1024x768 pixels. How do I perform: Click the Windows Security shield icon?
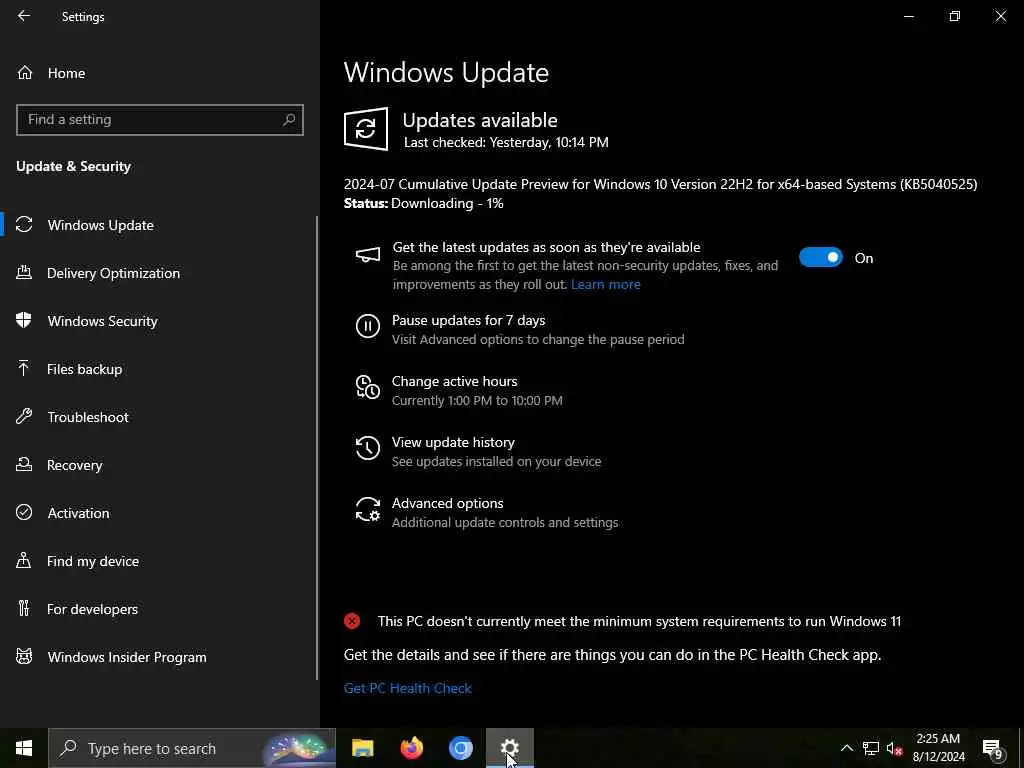click(24, 320)
